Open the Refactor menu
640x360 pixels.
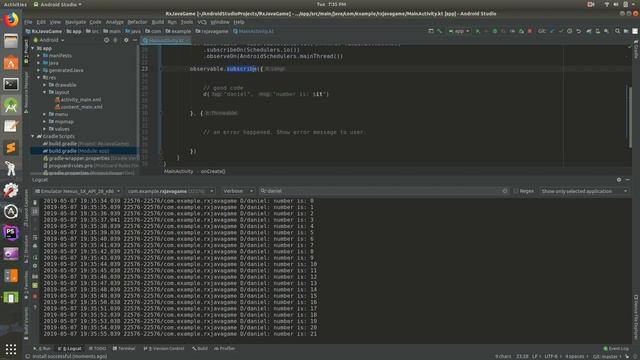[137, 22]
